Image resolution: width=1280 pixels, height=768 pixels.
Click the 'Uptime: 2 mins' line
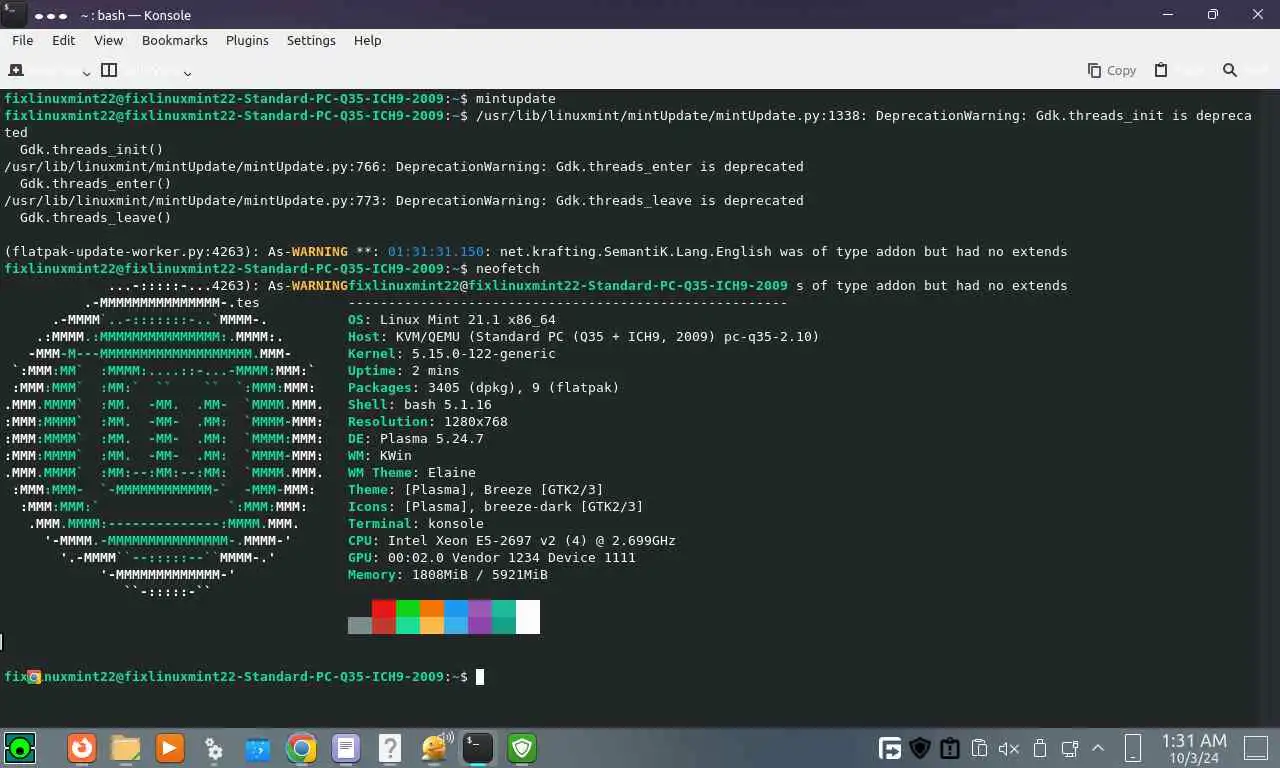click(x=404, y=371)
